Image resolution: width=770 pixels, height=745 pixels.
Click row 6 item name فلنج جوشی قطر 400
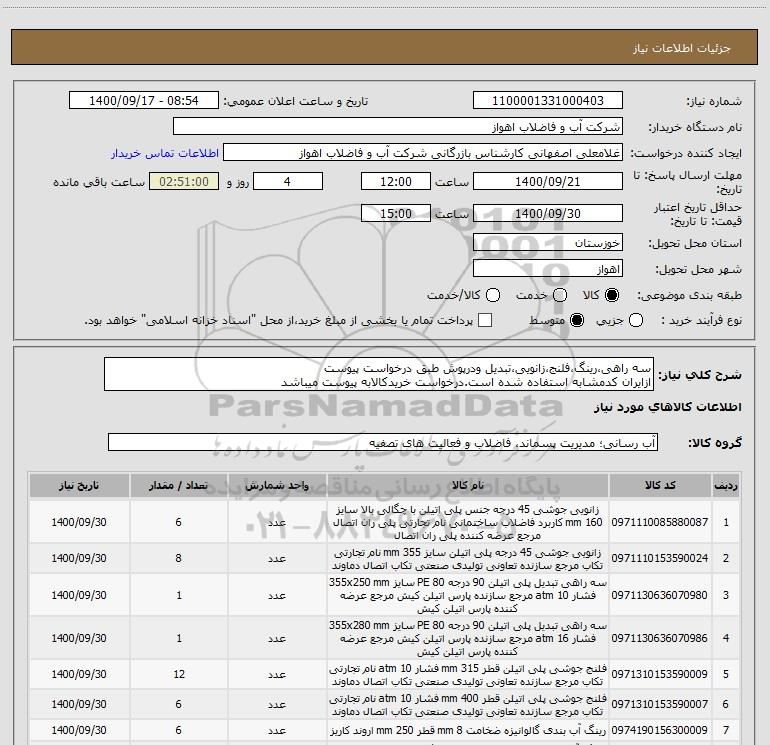468,705
